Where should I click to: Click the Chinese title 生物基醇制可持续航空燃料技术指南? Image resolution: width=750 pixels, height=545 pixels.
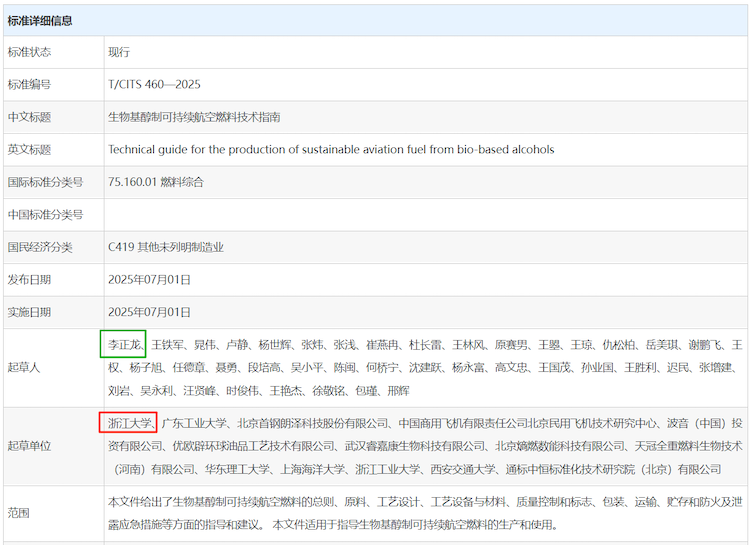point(194,117)
